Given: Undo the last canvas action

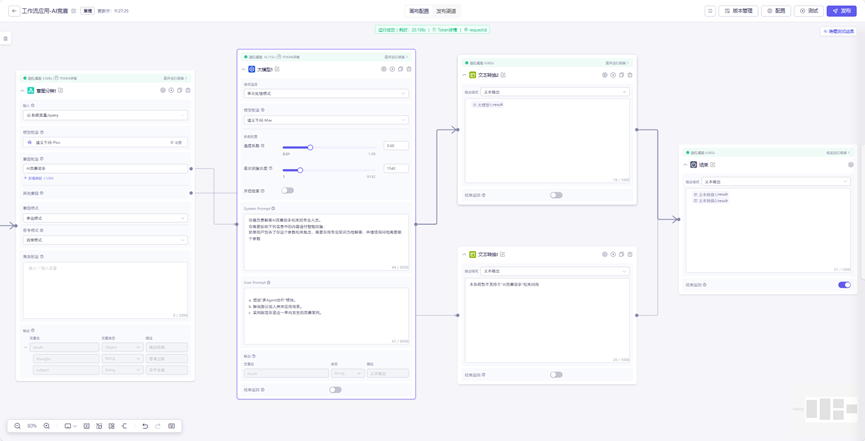Looking at the screenshot, I should pyautogui.click(x=145, y=426).
